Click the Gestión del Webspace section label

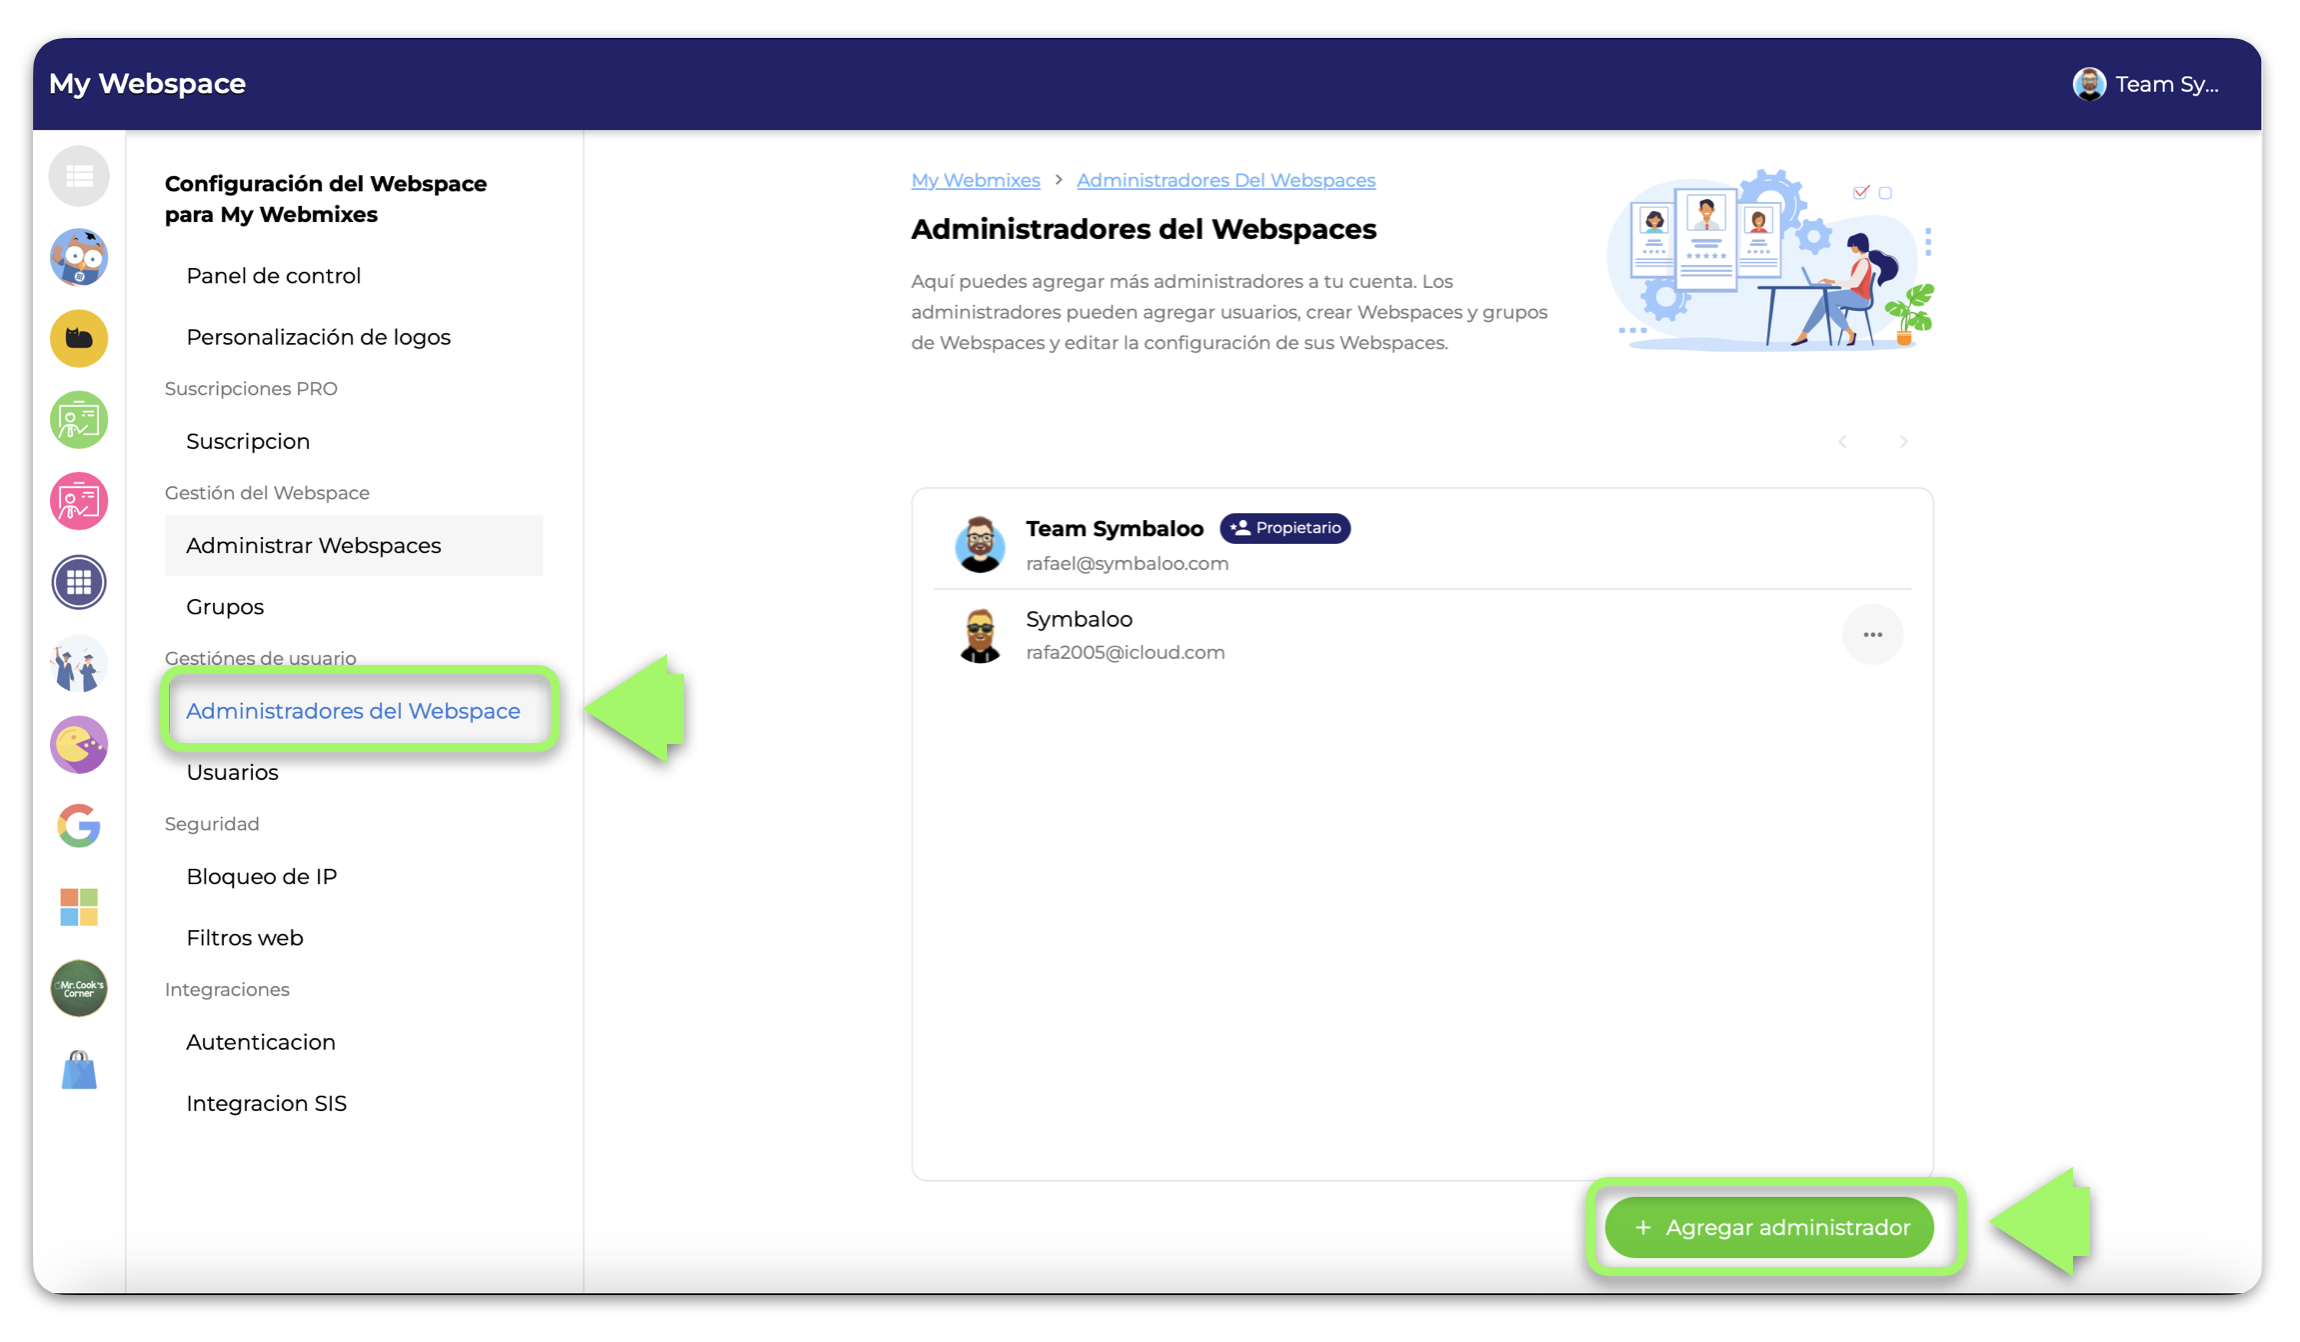267,492
